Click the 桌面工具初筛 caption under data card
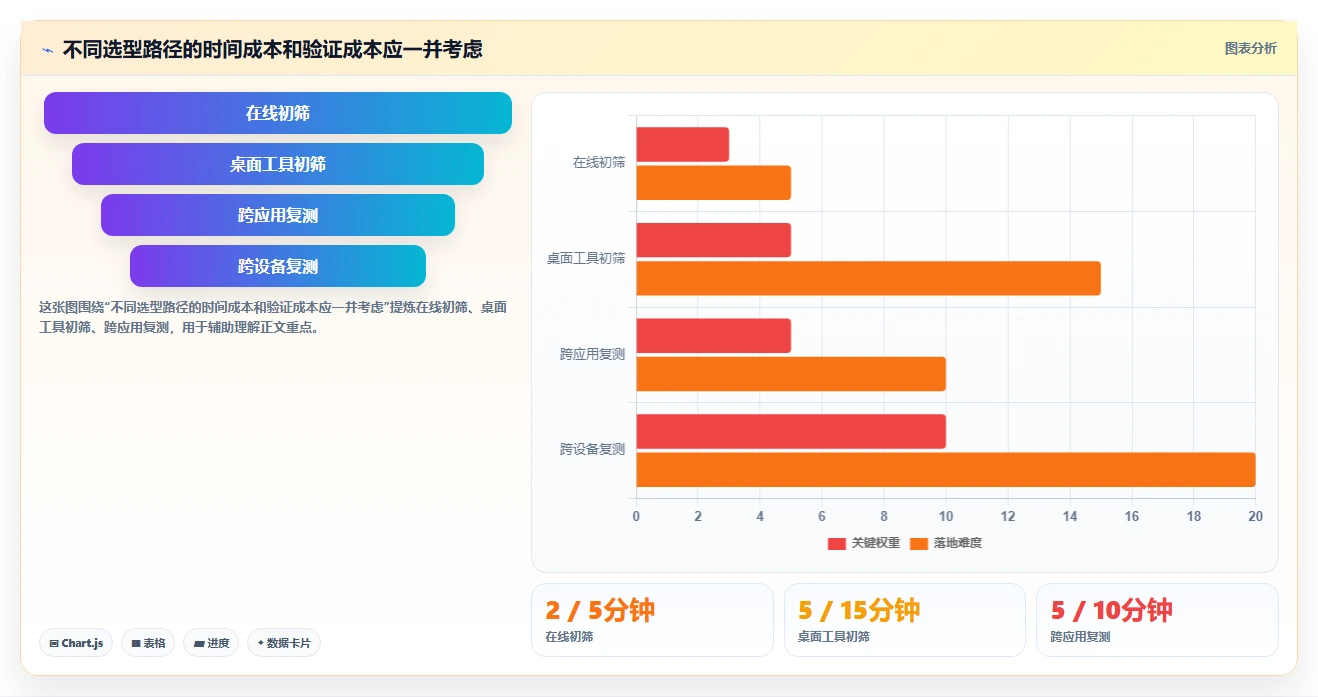 834,637
